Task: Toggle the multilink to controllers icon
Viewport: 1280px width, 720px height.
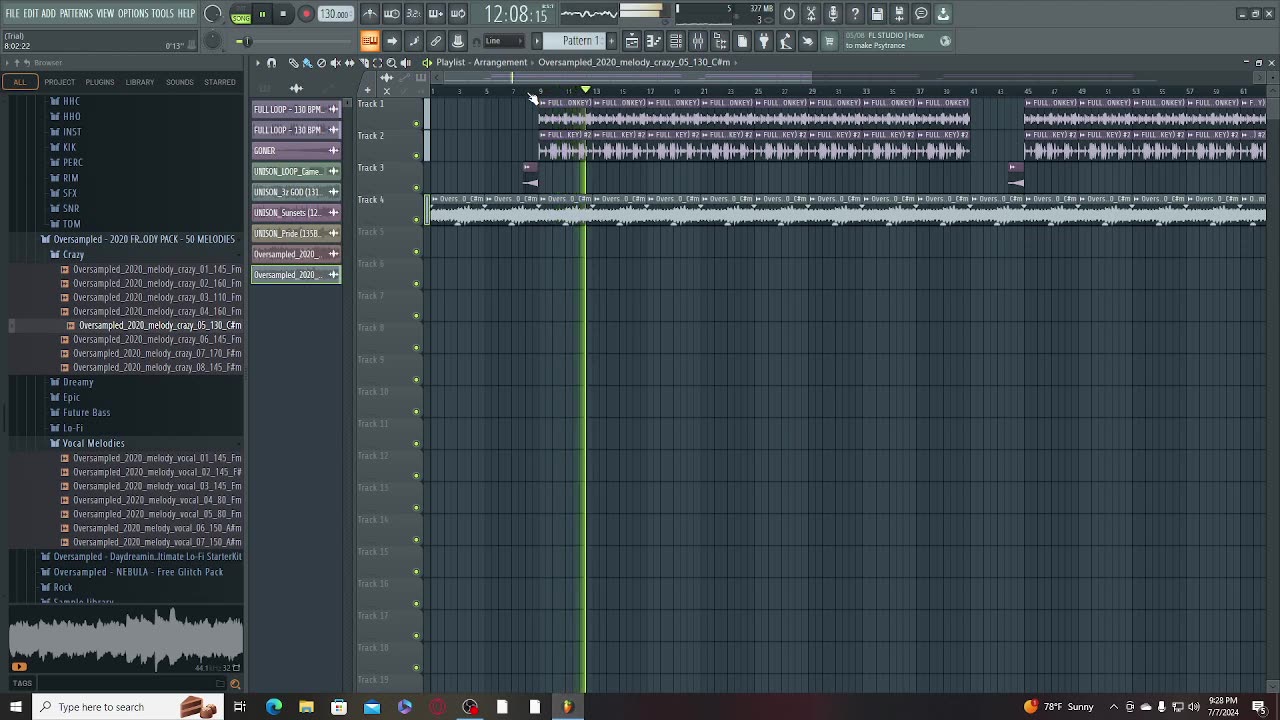Action: 436,41
